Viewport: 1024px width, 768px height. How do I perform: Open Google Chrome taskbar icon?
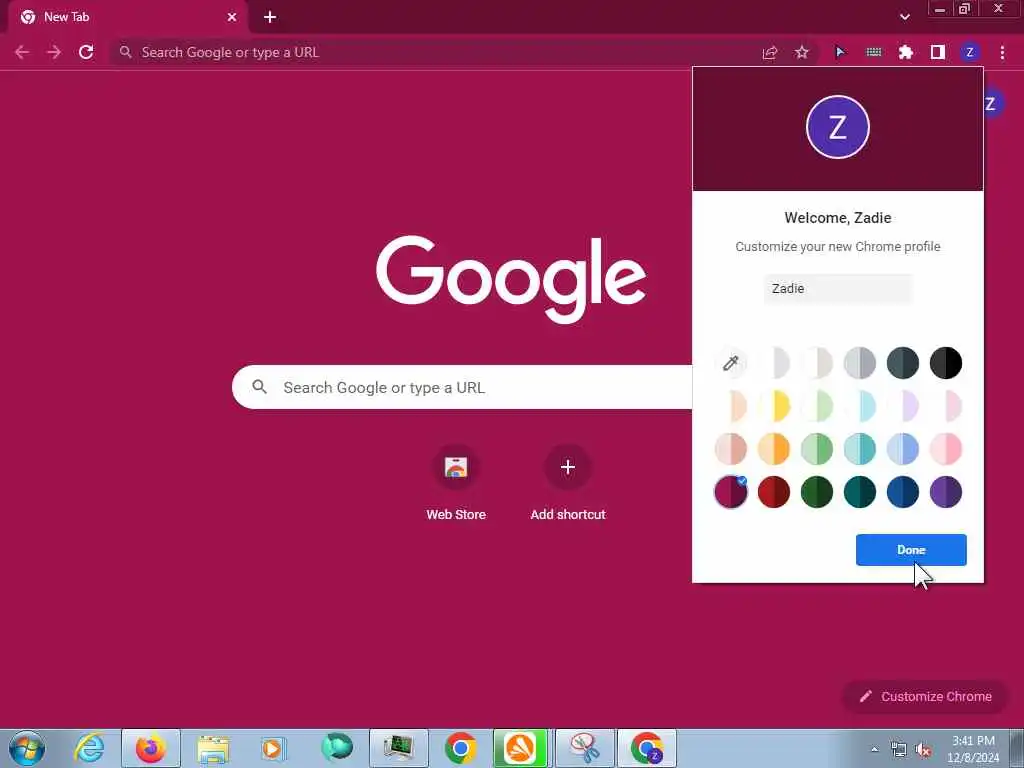point(460,748)
